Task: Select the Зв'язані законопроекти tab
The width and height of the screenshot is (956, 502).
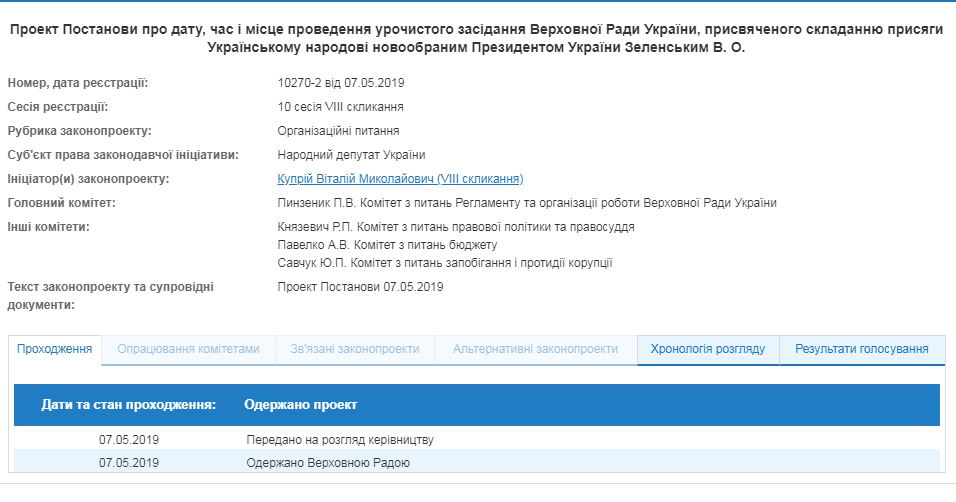Action: [x=355, y=349]
